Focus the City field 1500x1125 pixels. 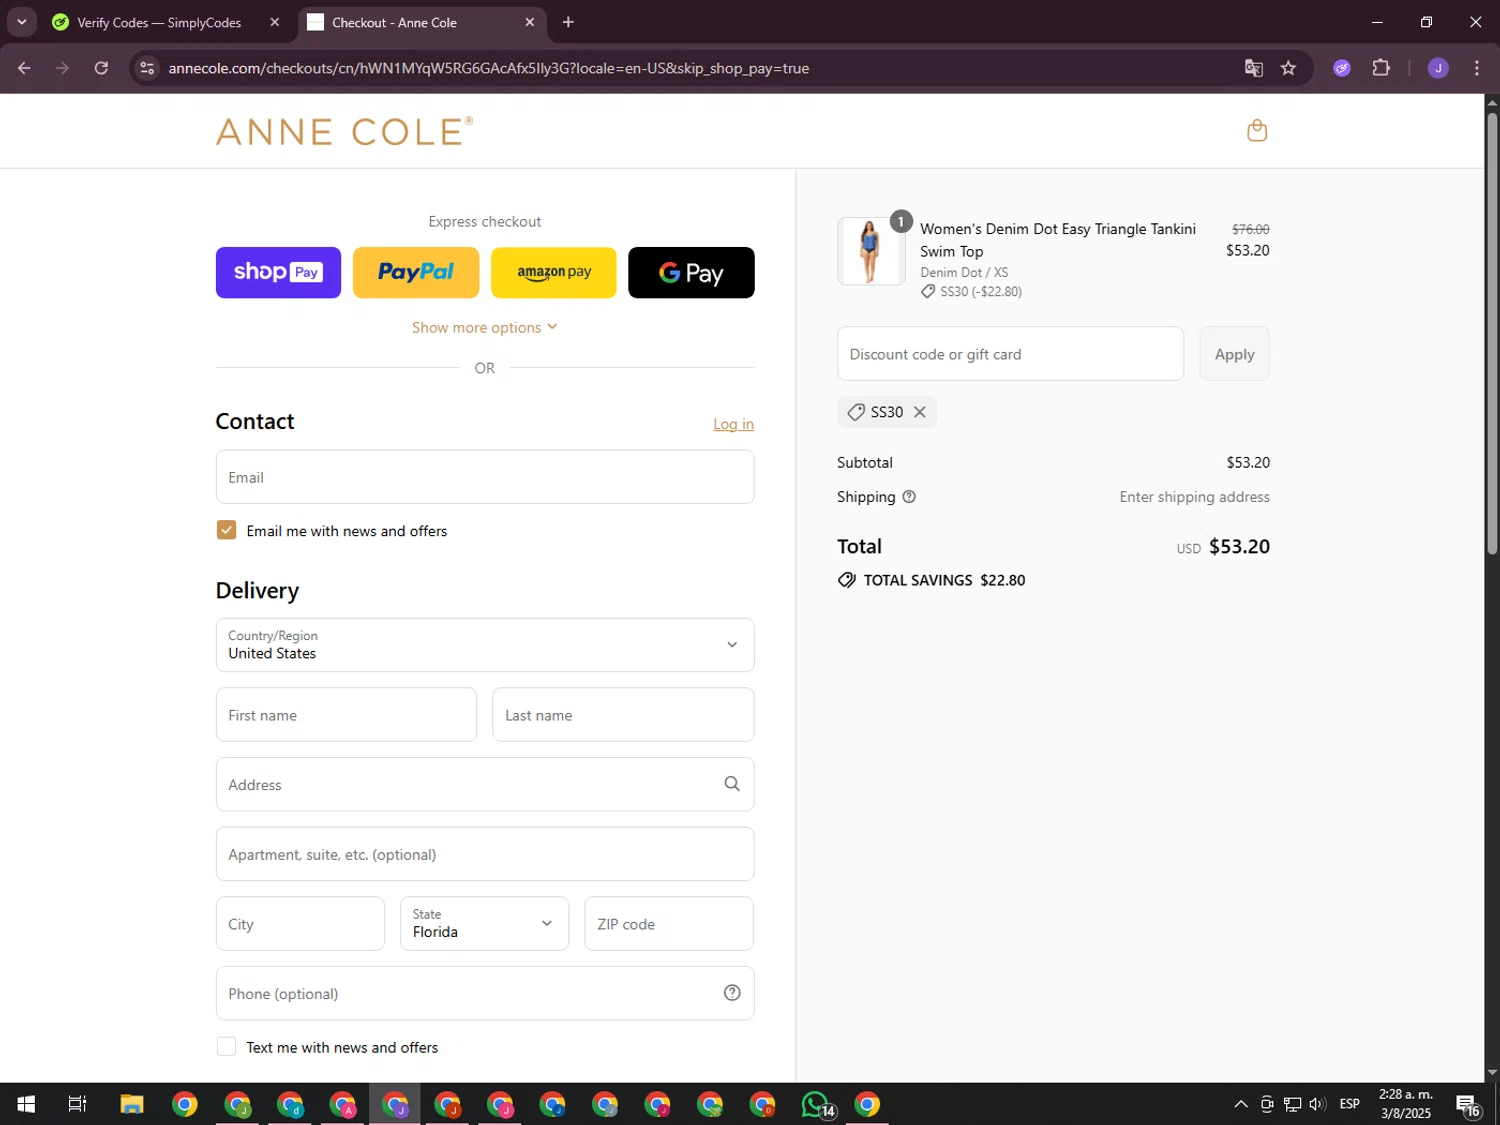[300, 924]
